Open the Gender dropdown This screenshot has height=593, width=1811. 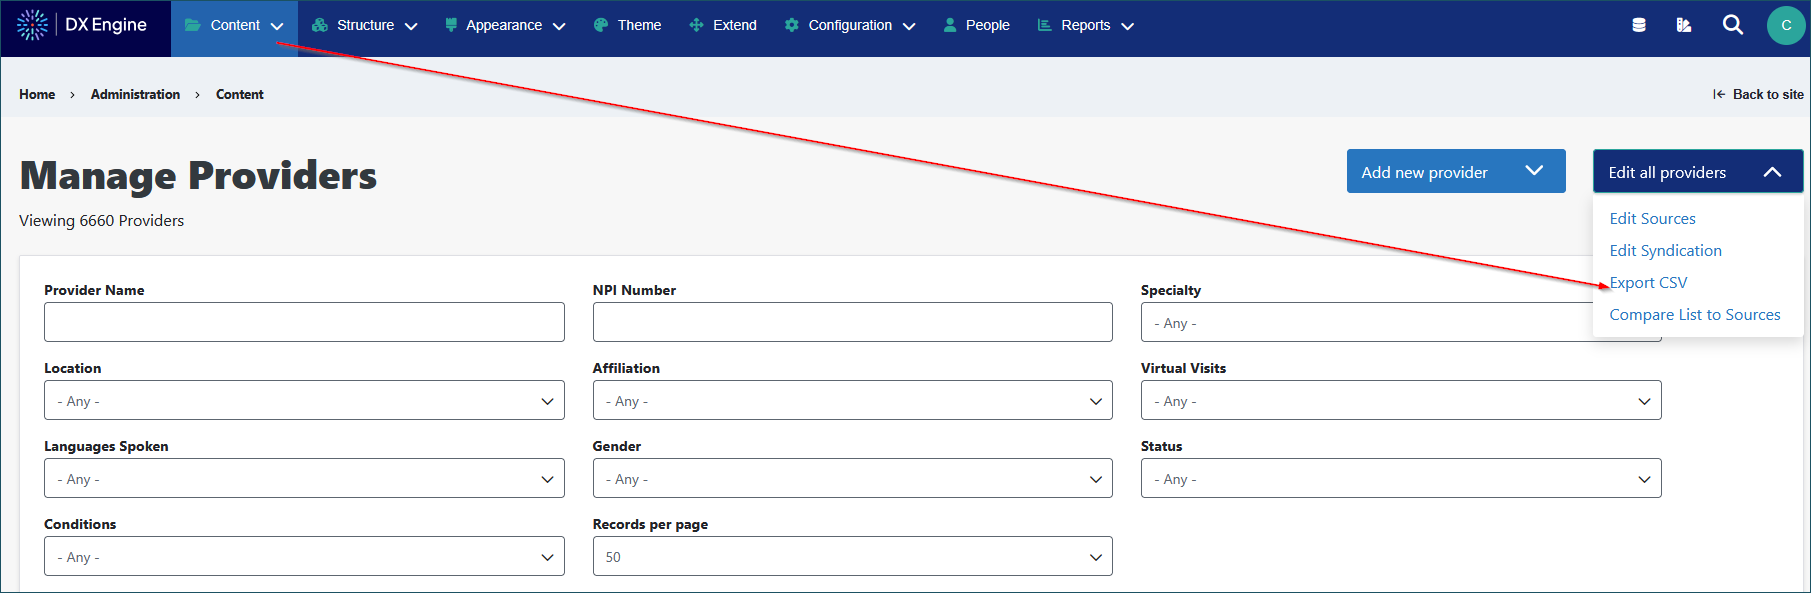[x=852, y=478]
